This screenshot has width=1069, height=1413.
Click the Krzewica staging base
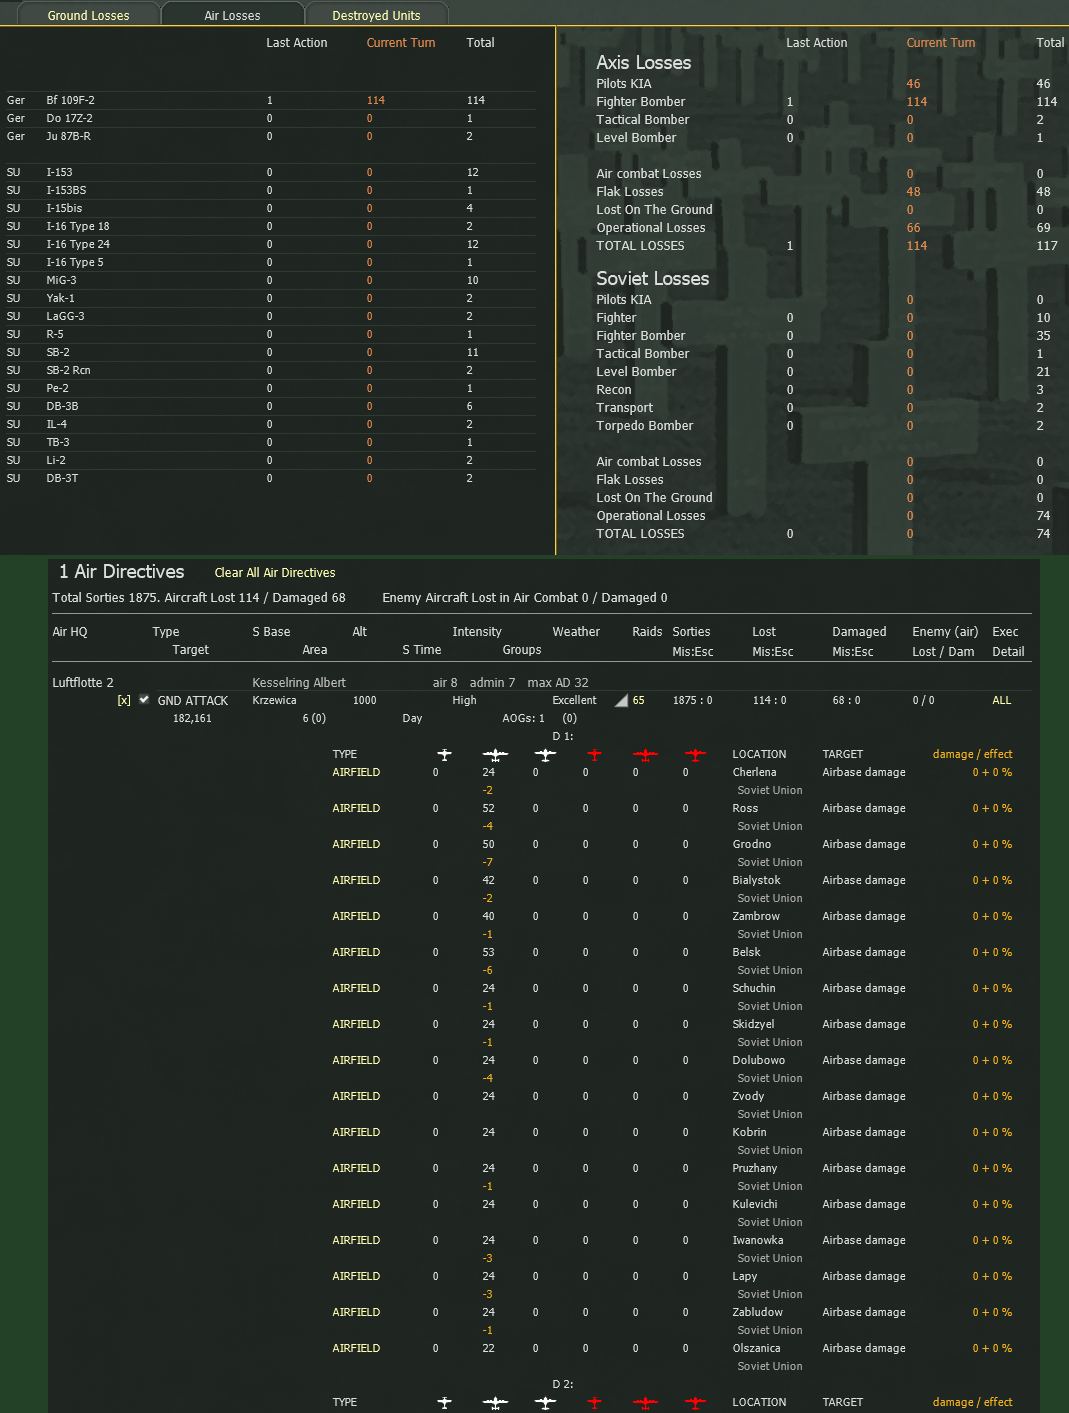pos(274,700)
